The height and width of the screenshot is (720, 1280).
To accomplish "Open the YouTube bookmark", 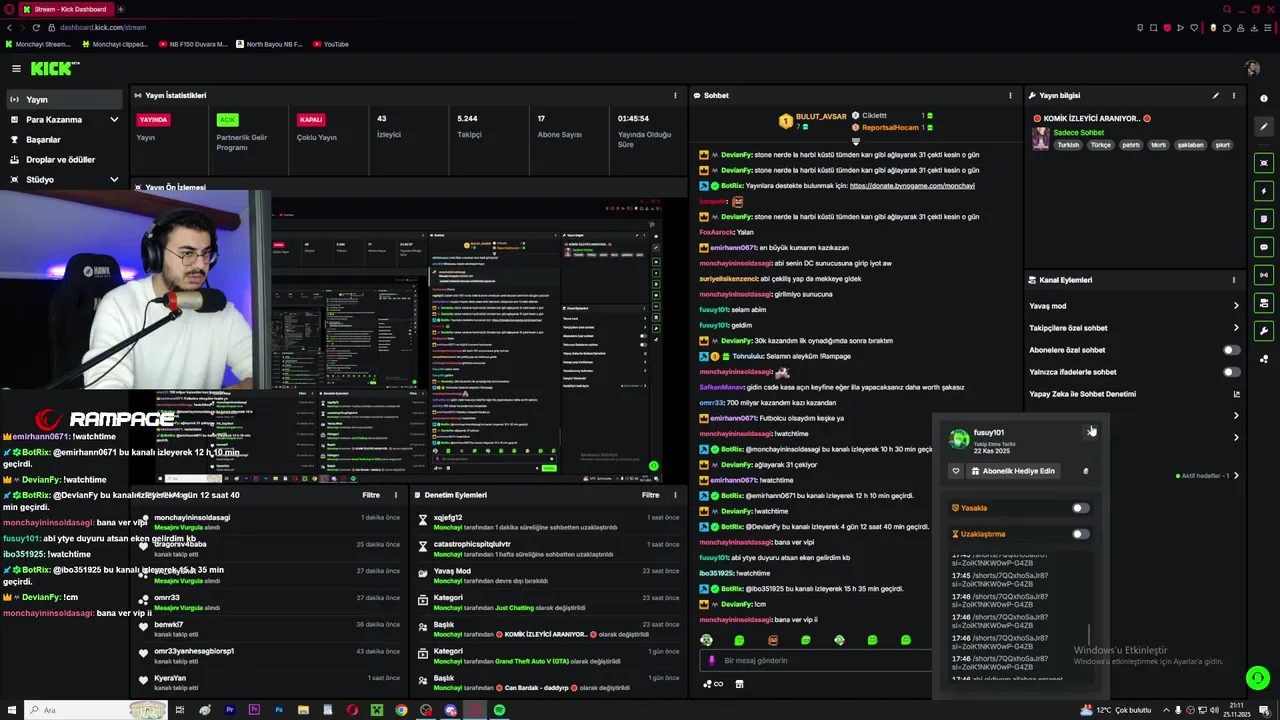I will [x=330, y=44].
